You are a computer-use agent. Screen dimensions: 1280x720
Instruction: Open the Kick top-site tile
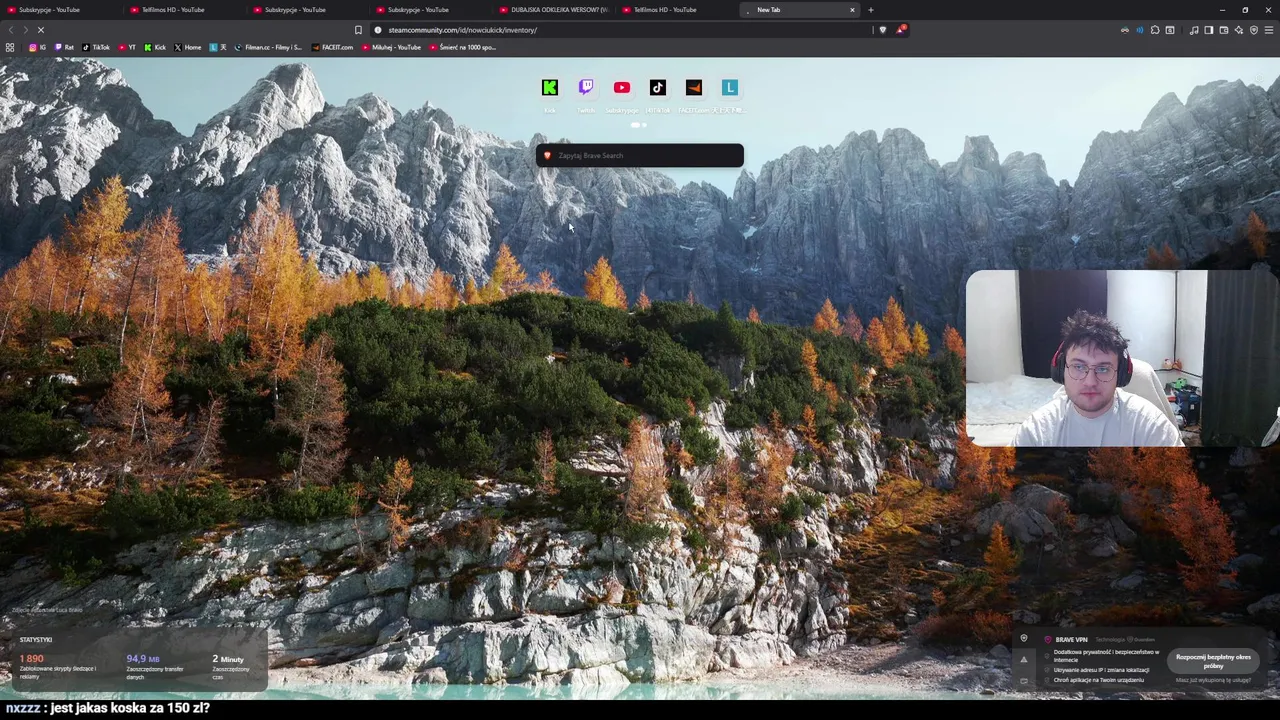(550, 88)
